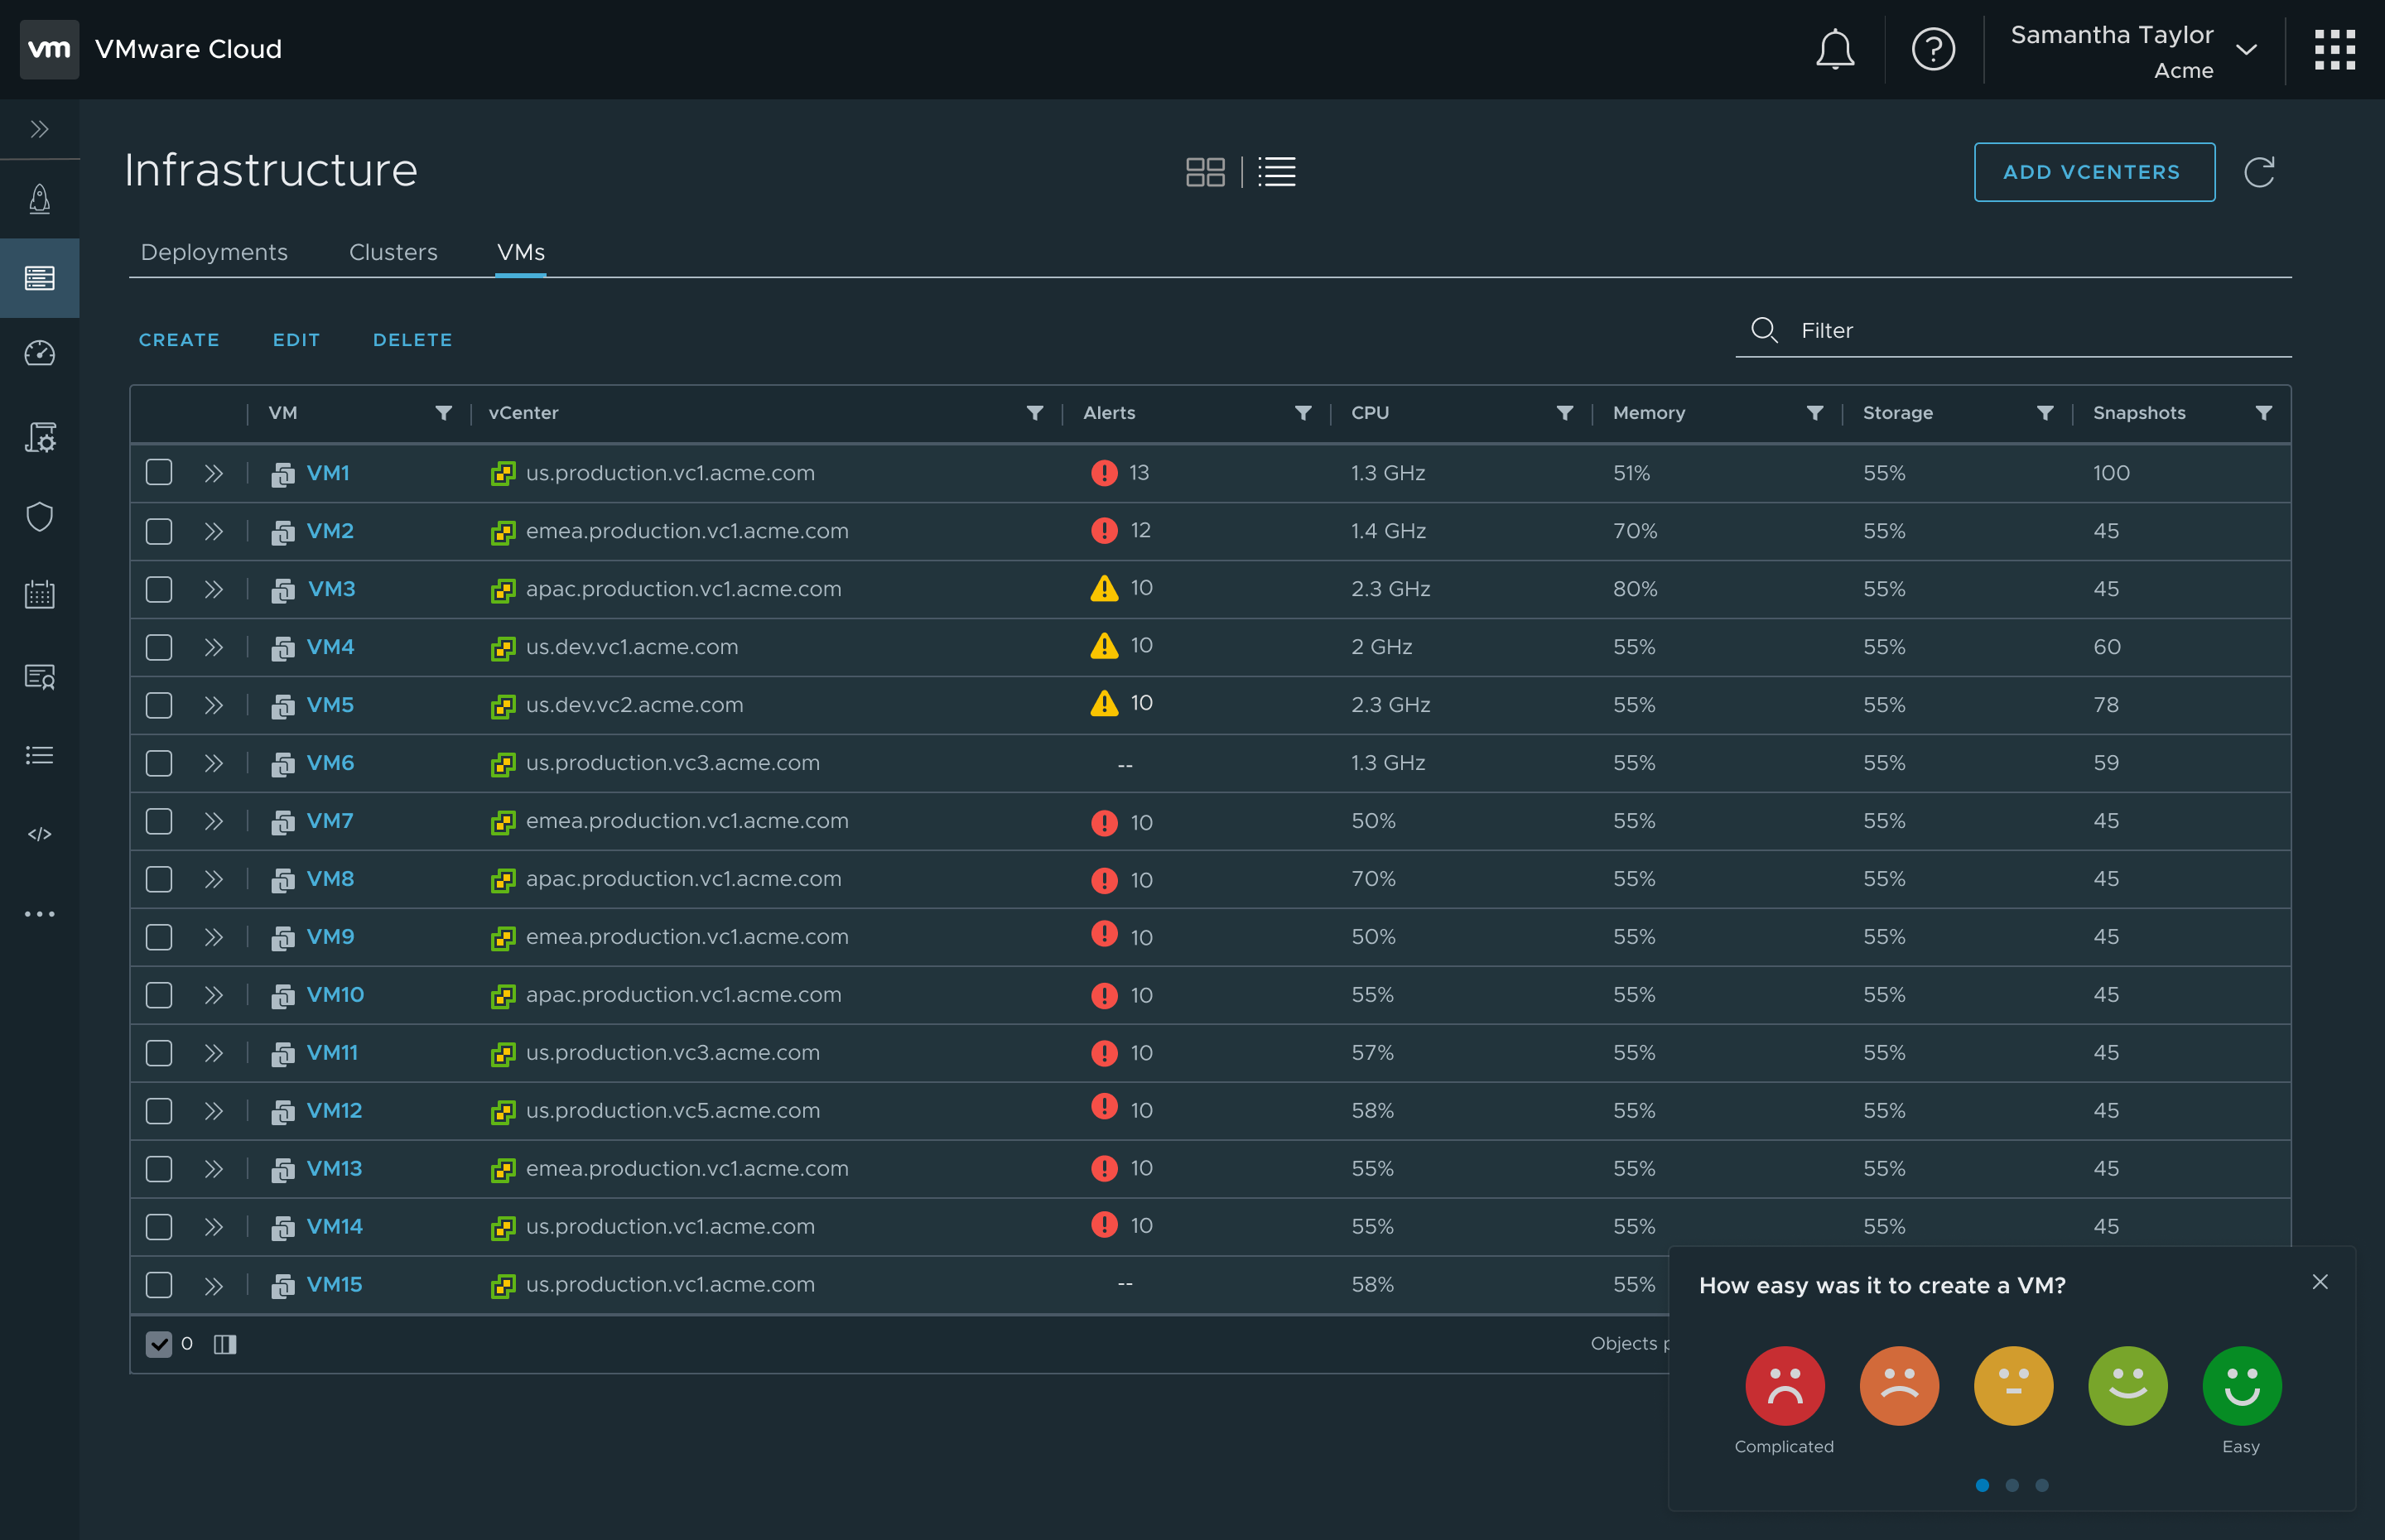Filter the Alerts column
Screen dimensions: 2385x1540
[x=1303, y=413]
